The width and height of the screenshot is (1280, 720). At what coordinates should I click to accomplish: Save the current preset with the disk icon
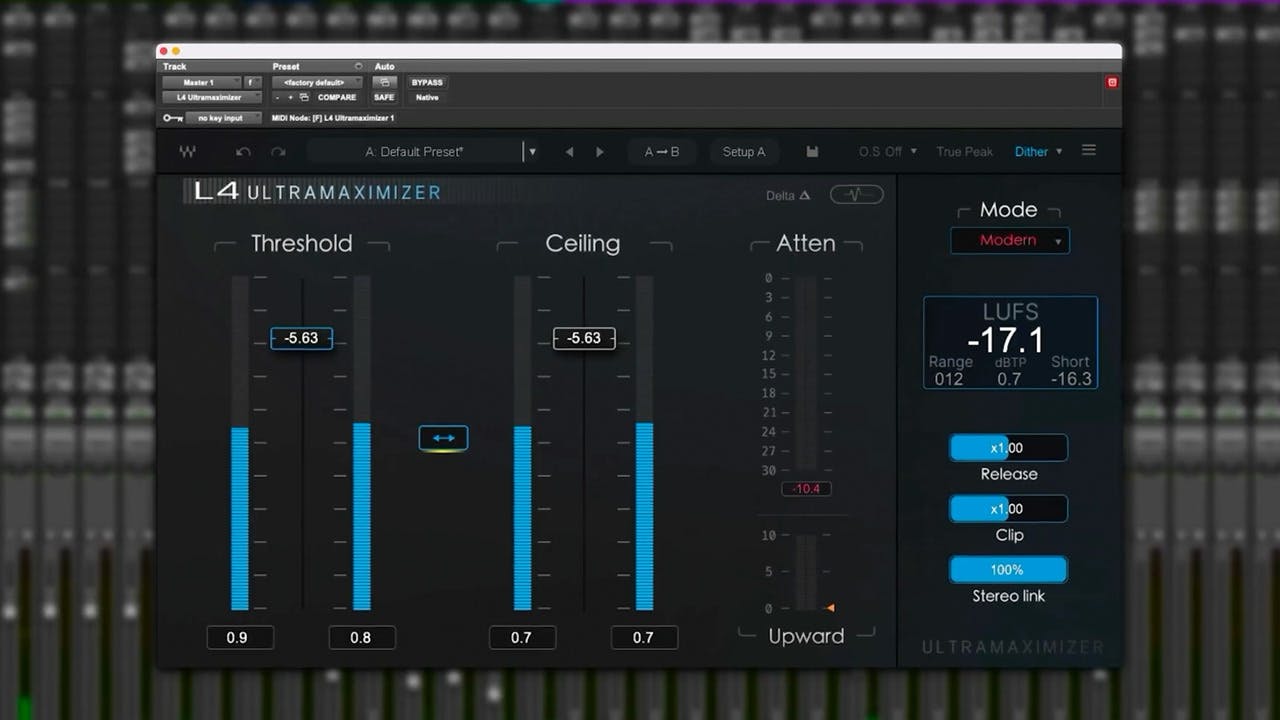tap(812, 151)
